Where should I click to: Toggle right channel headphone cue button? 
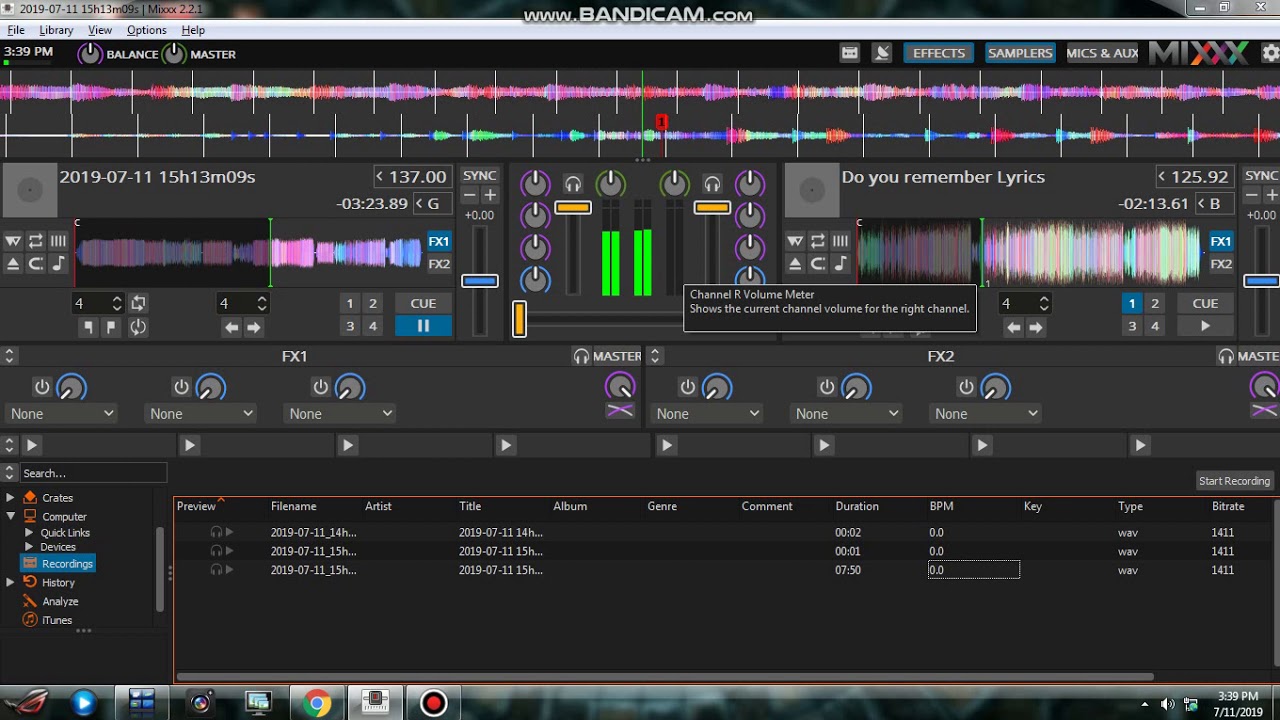click(x=712, y=184)
